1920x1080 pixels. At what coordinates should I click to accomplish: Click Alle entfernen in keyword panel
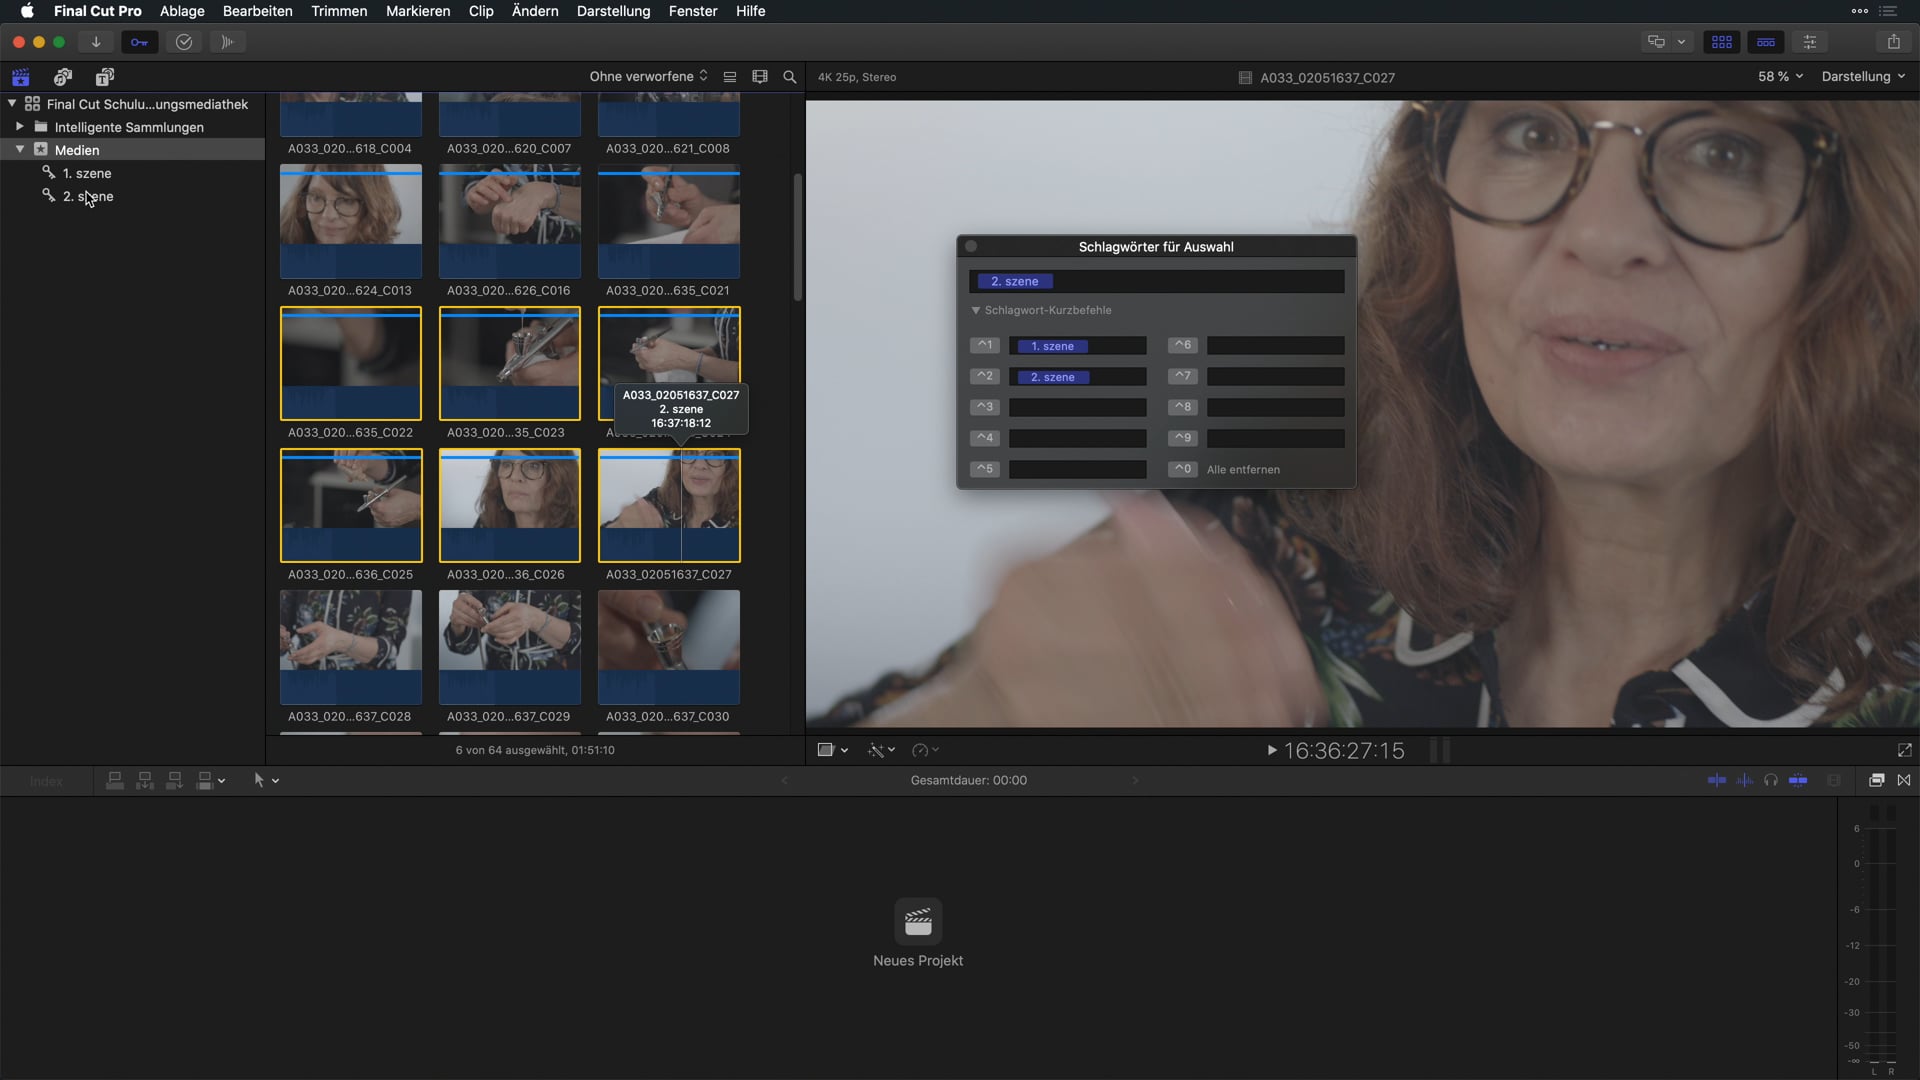coord(1243,469)
